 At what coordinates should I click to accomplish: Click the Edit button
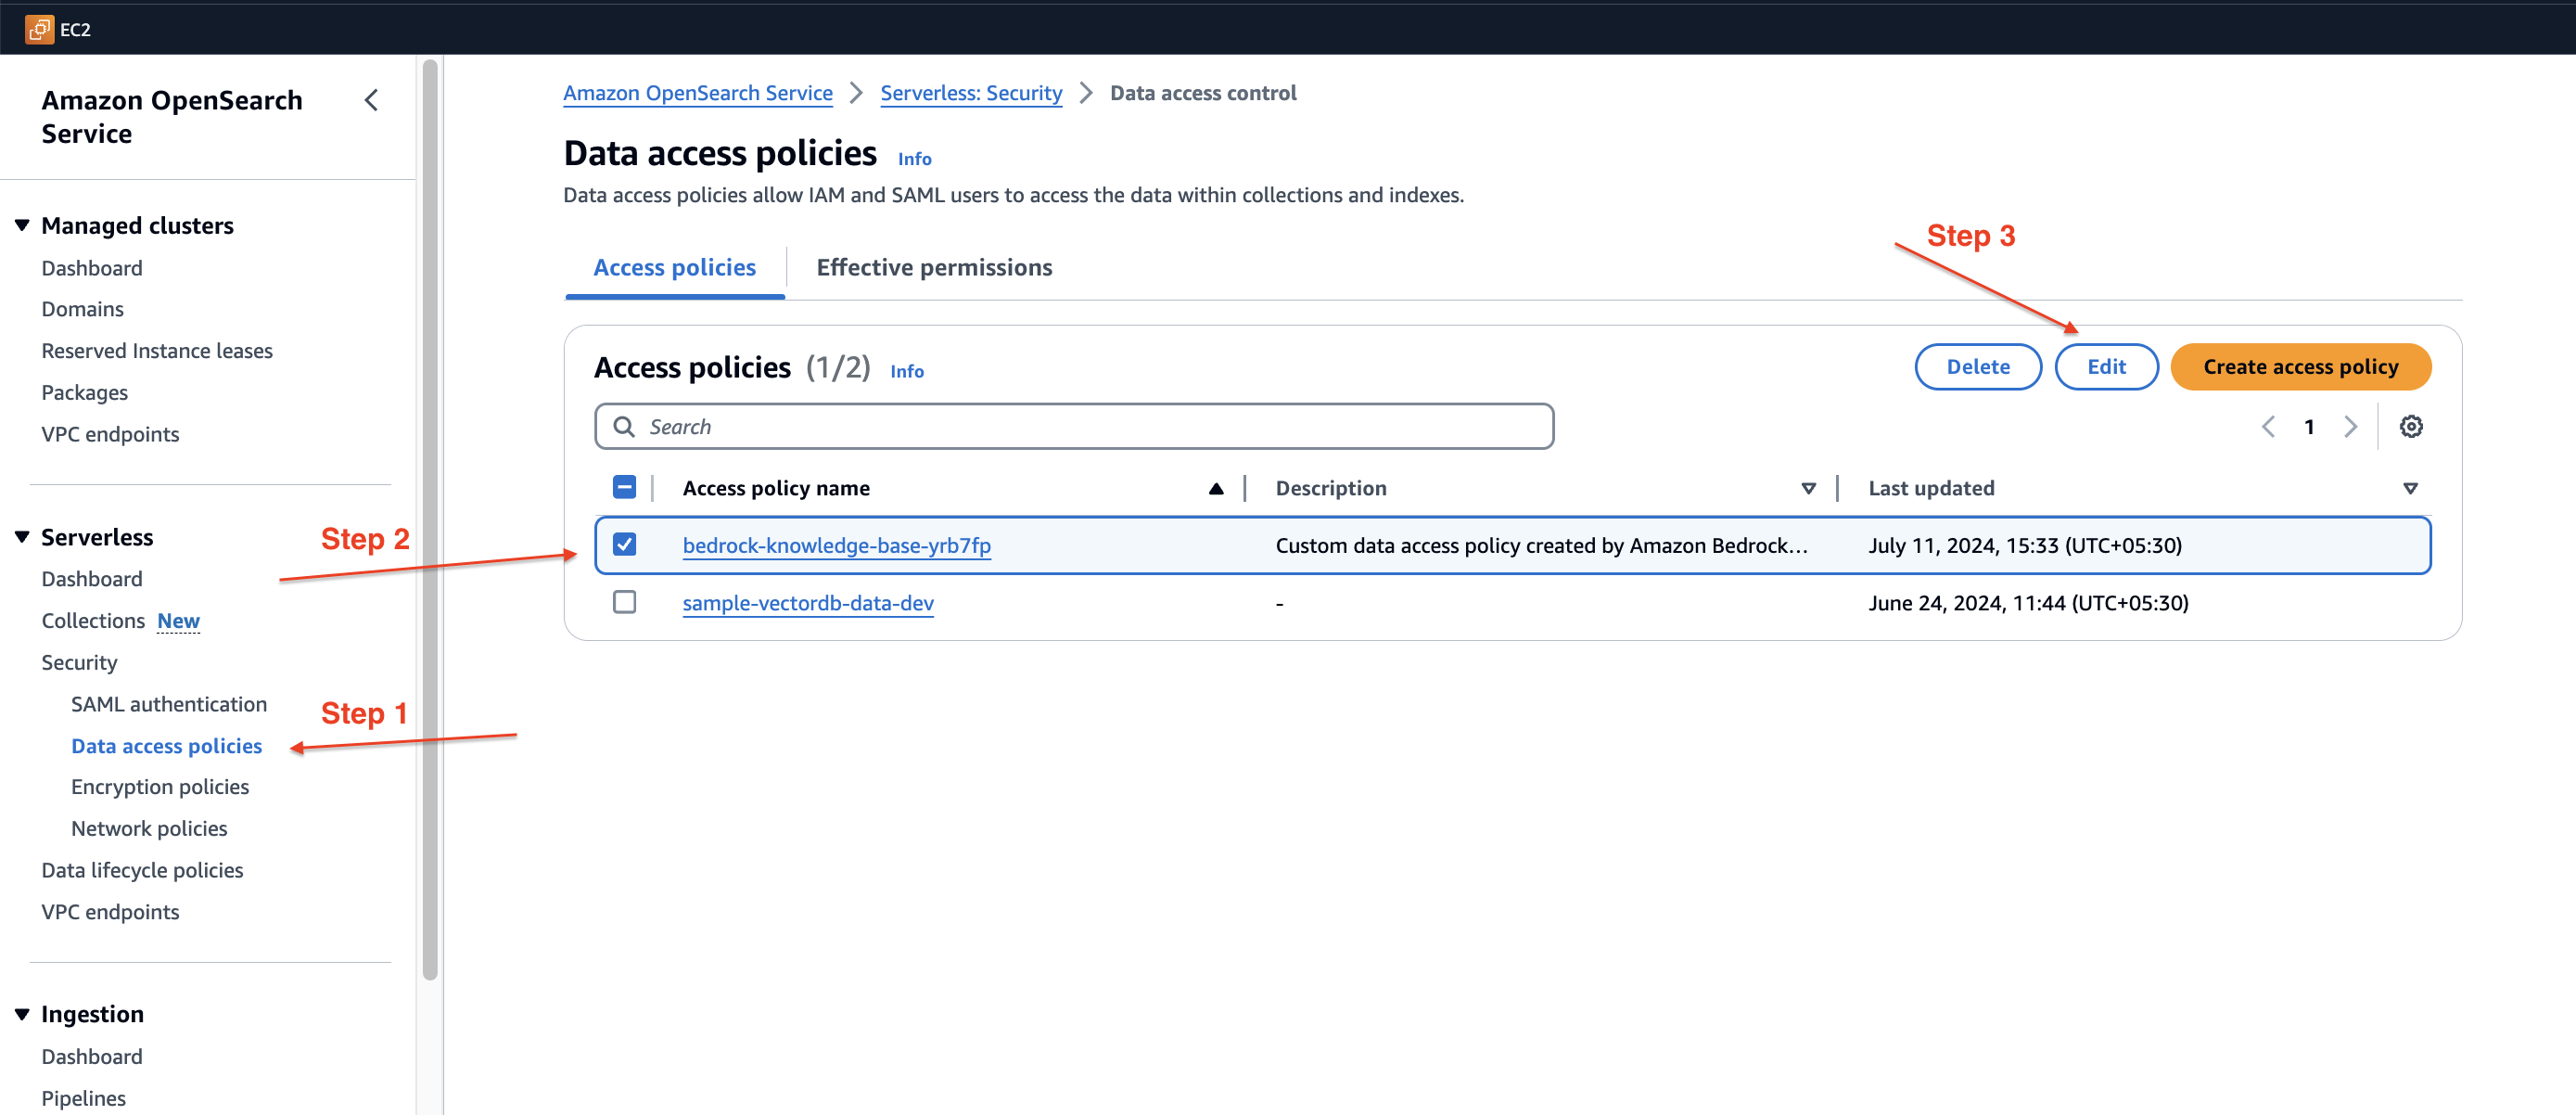(x=2105, y=367)
